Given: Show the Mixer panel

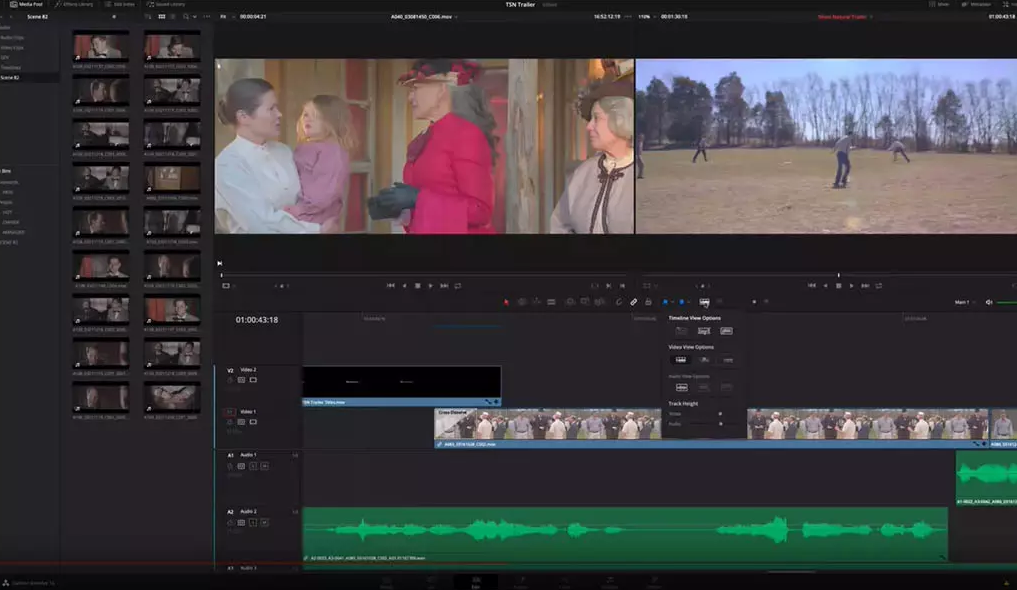Looking at the screenshot, I should [x=940, y=4].
